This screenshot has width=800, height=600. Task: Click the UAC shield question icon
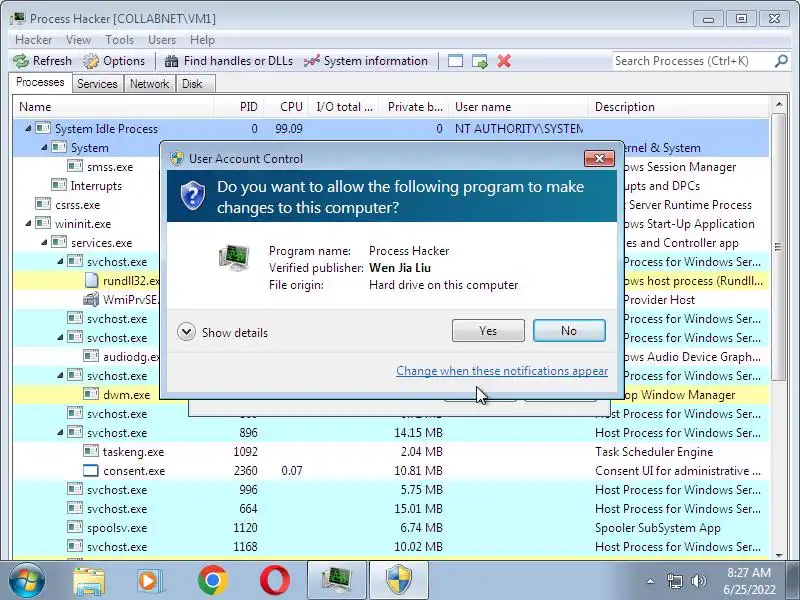pos(193,195)
